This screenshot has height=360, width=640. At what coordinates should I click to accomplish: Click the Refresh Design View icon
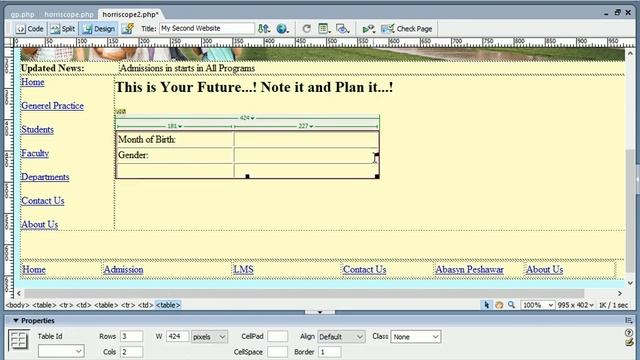point(307,29)
